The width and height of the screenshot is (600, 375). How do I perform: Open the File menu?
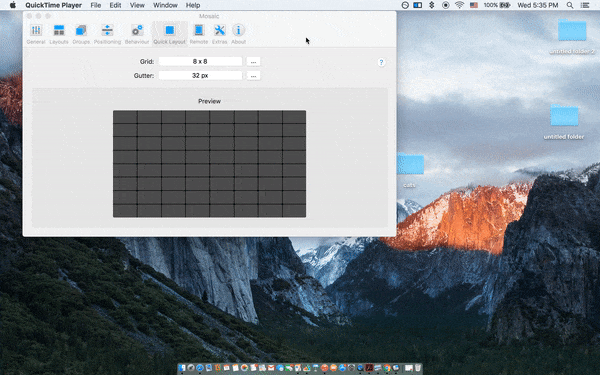point(96,5)
